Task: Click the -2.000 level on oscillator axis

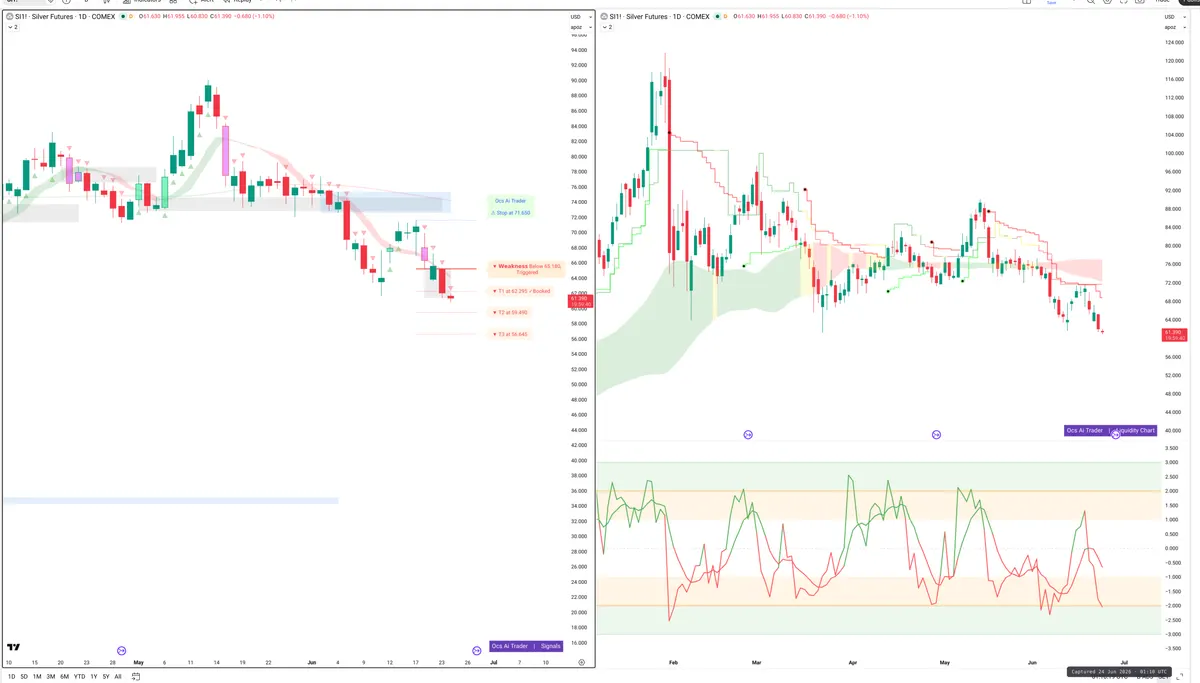Action: coord(1171,606)
